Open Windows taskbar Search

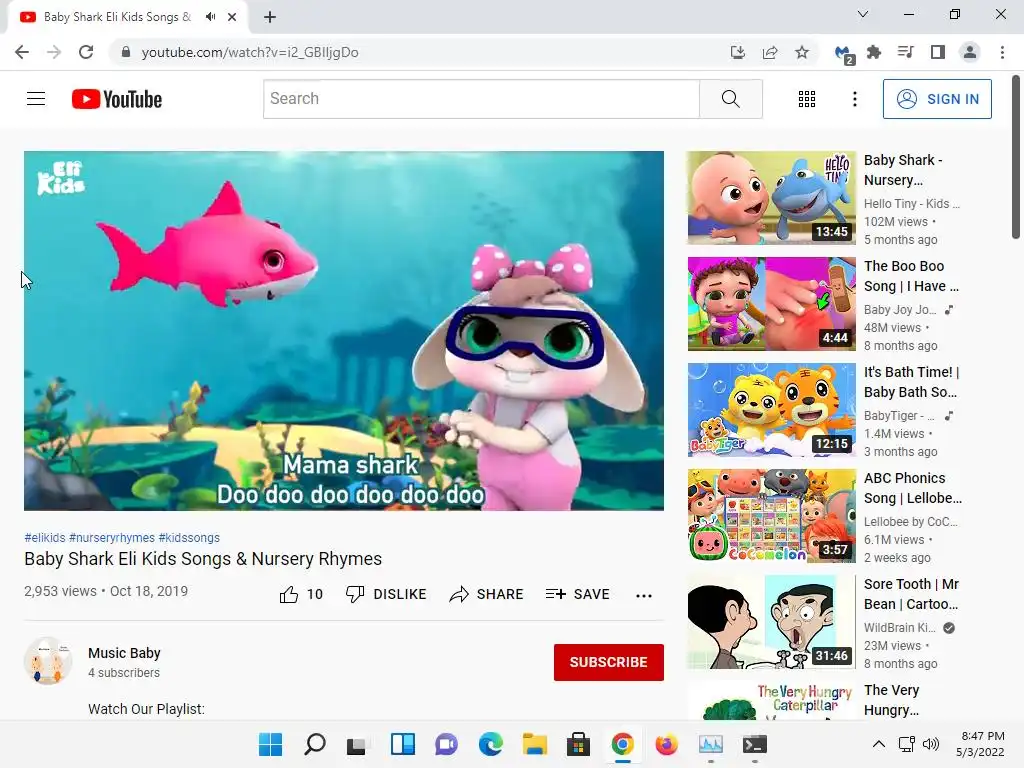tap(315, 744)
